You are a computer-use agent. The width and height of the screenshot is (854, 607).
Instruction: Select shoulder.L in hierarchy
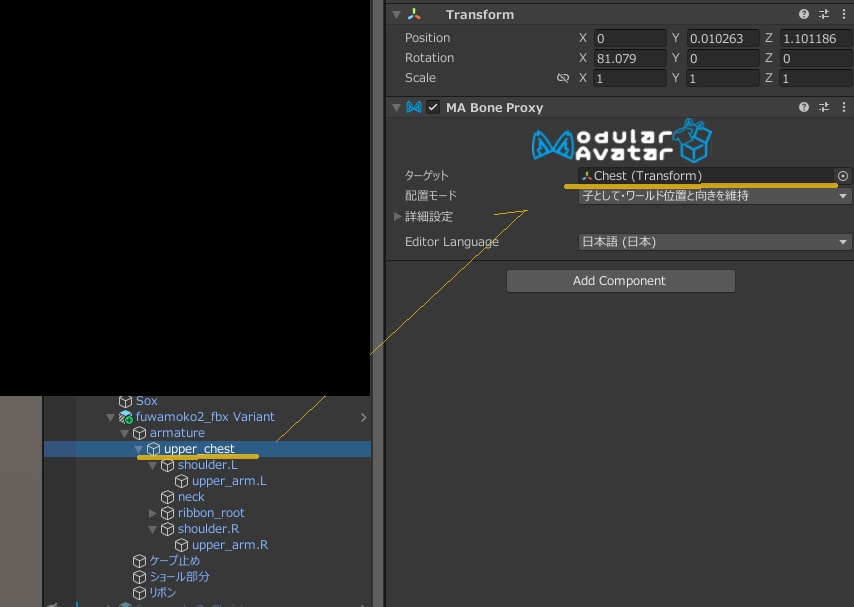click(x=208, y=465)
